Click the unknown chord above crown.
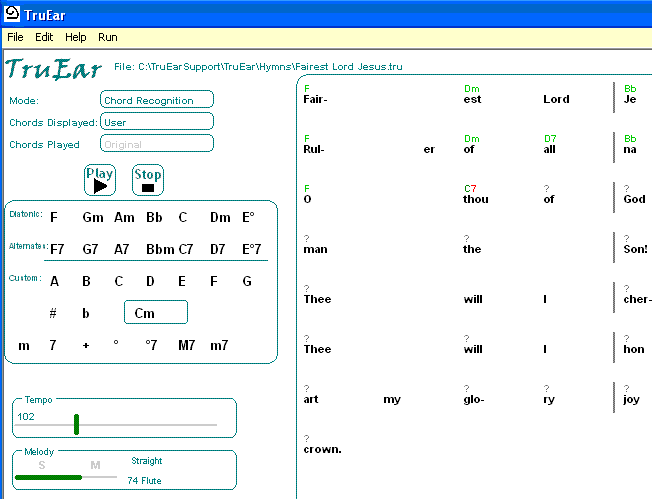 pos(306,438)
